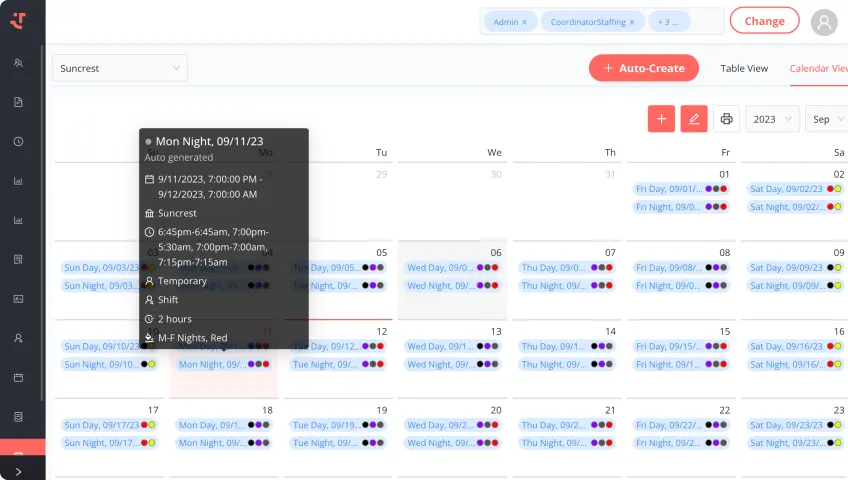
Task: Open Sat Day, 09/09/23 shift
Action: [x=795, y=268]
